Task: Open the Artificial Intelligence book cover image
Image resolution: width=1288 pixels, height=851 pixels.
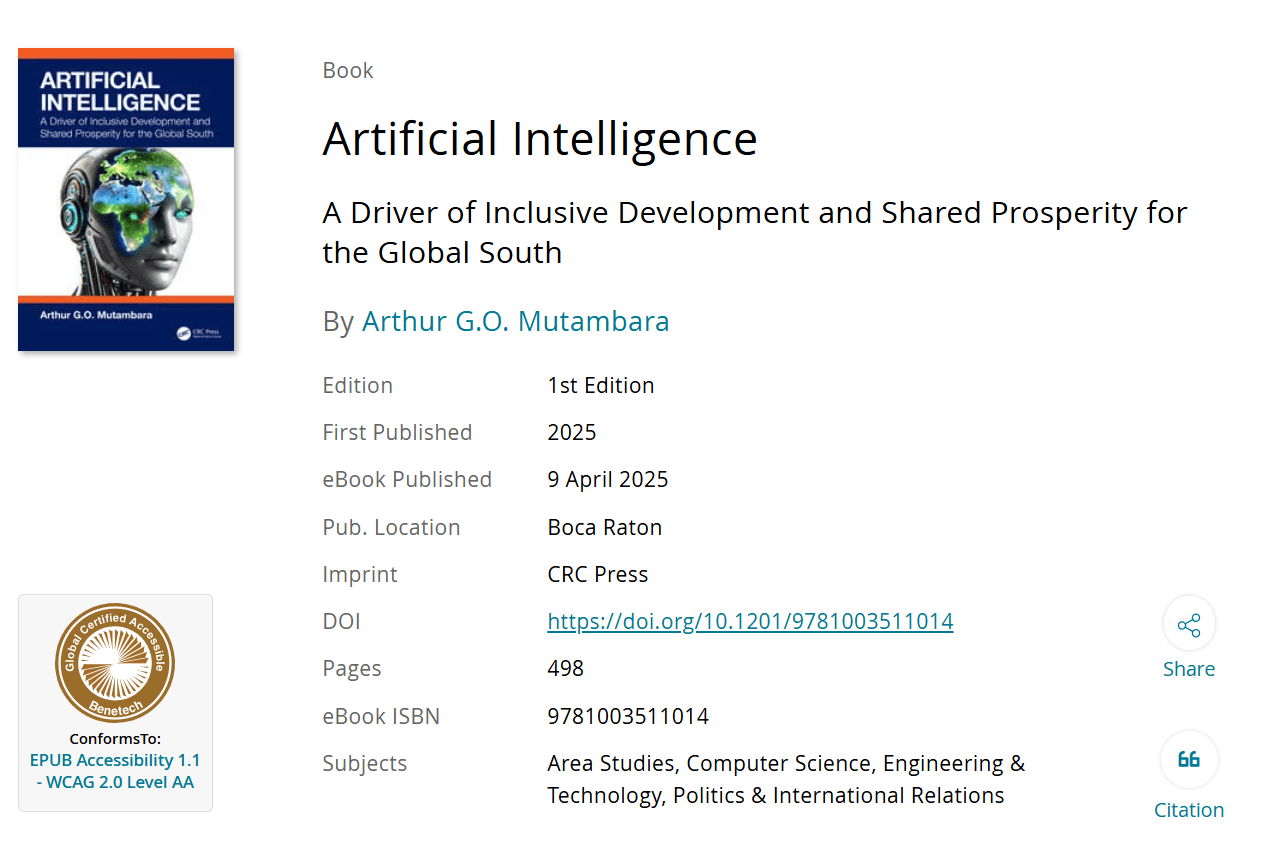Action: [x=126, y=200]
